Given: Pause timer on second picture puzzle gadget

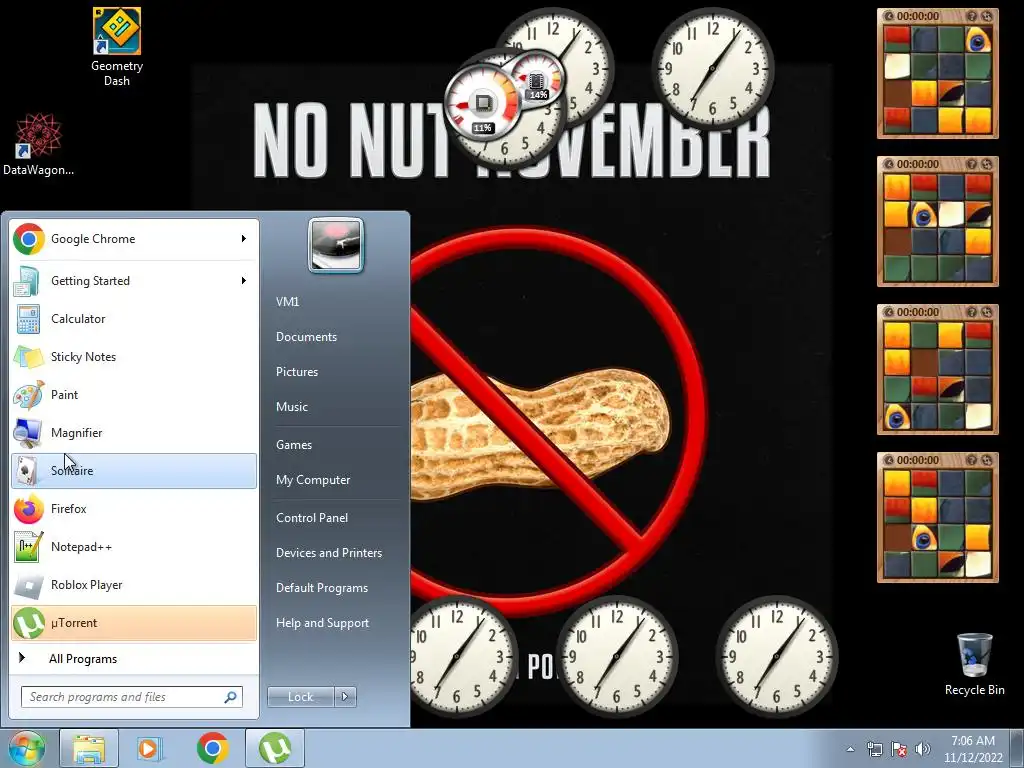Looking at the screenshot, I should click(x=888, y=165).
